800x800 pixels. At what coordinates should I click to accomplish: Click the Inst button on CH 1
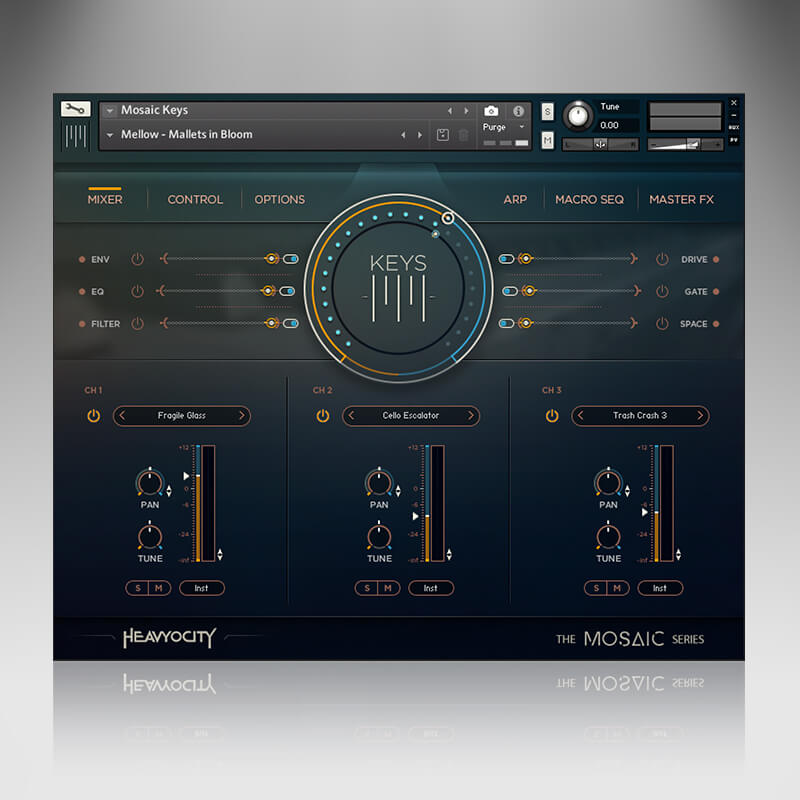click(203, 588)
